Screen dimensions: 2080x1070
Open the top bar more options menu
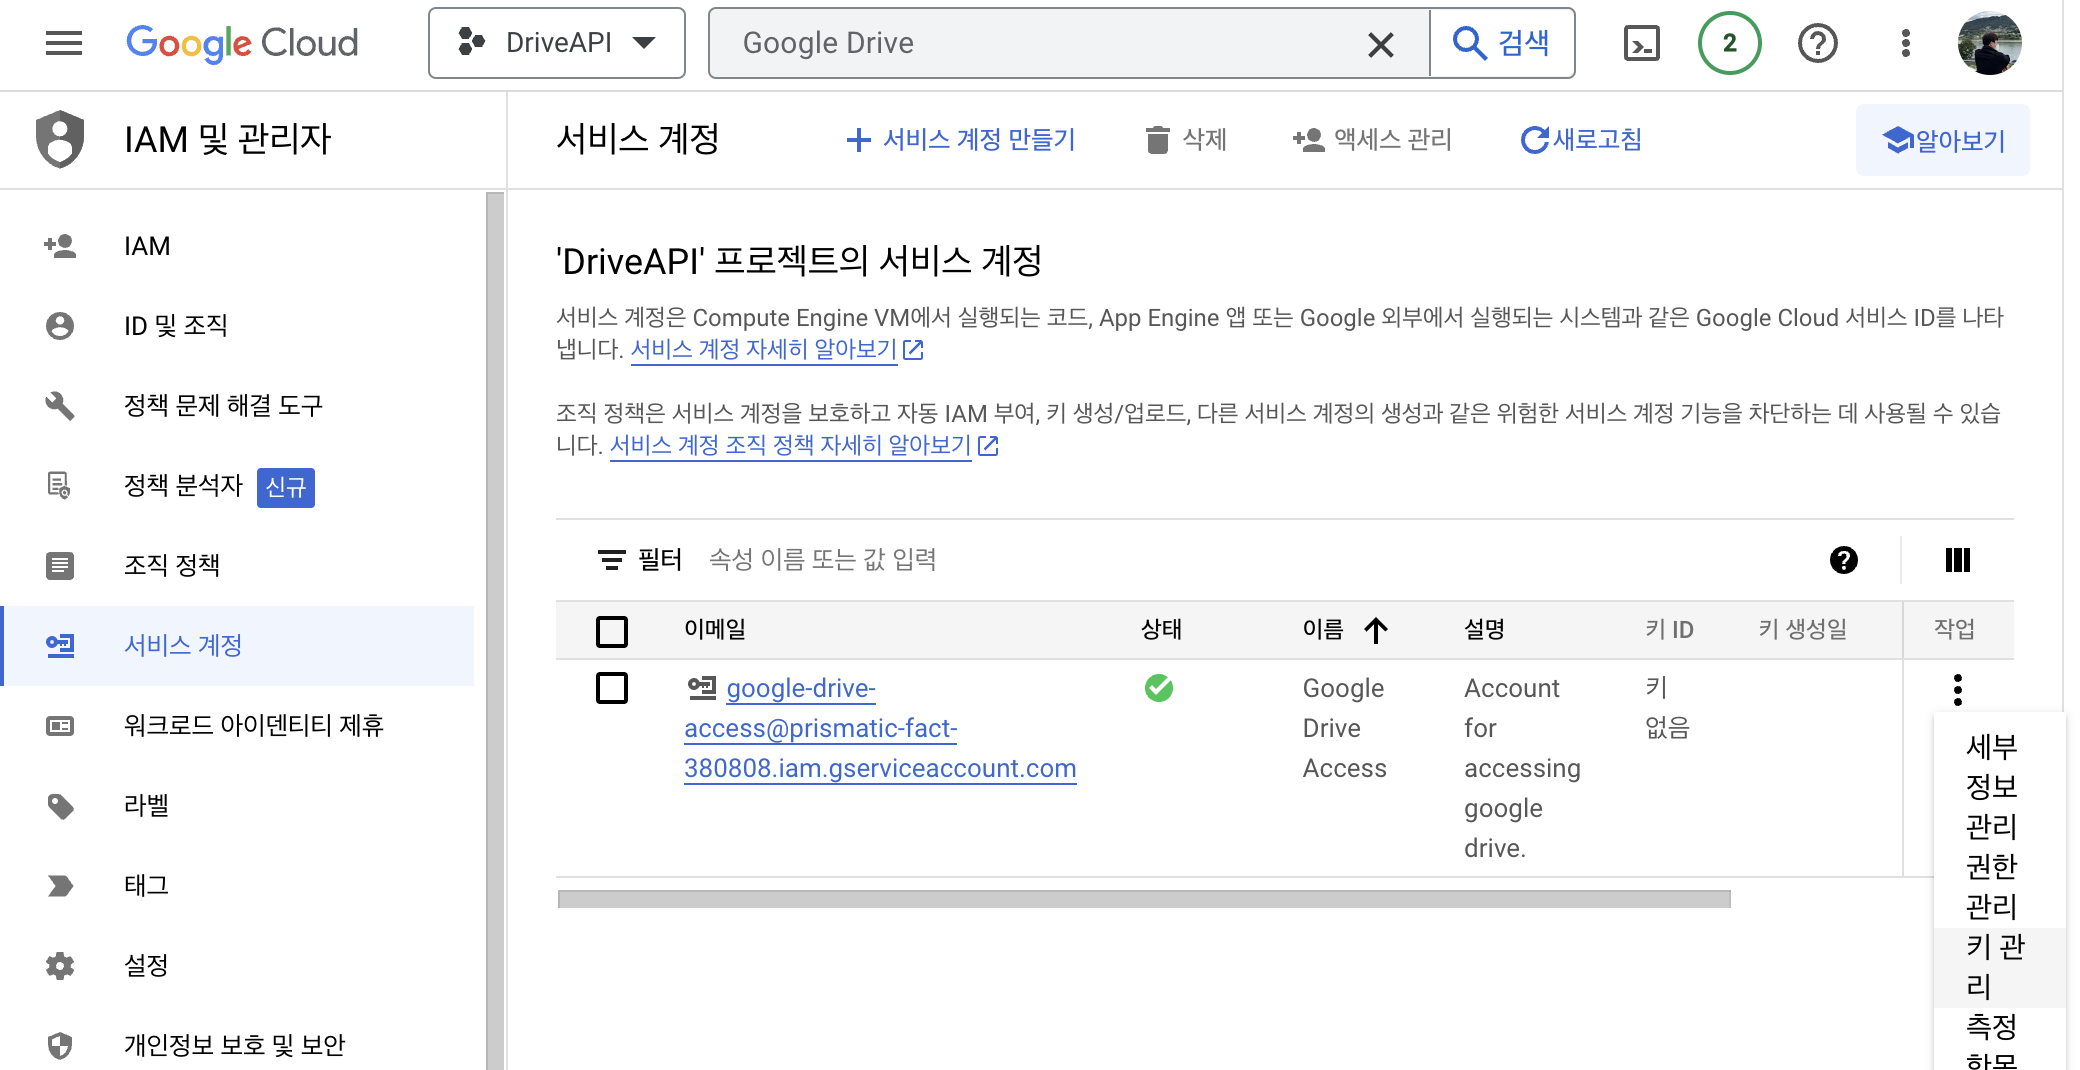pyautogui.click(x=1905, y=43)
